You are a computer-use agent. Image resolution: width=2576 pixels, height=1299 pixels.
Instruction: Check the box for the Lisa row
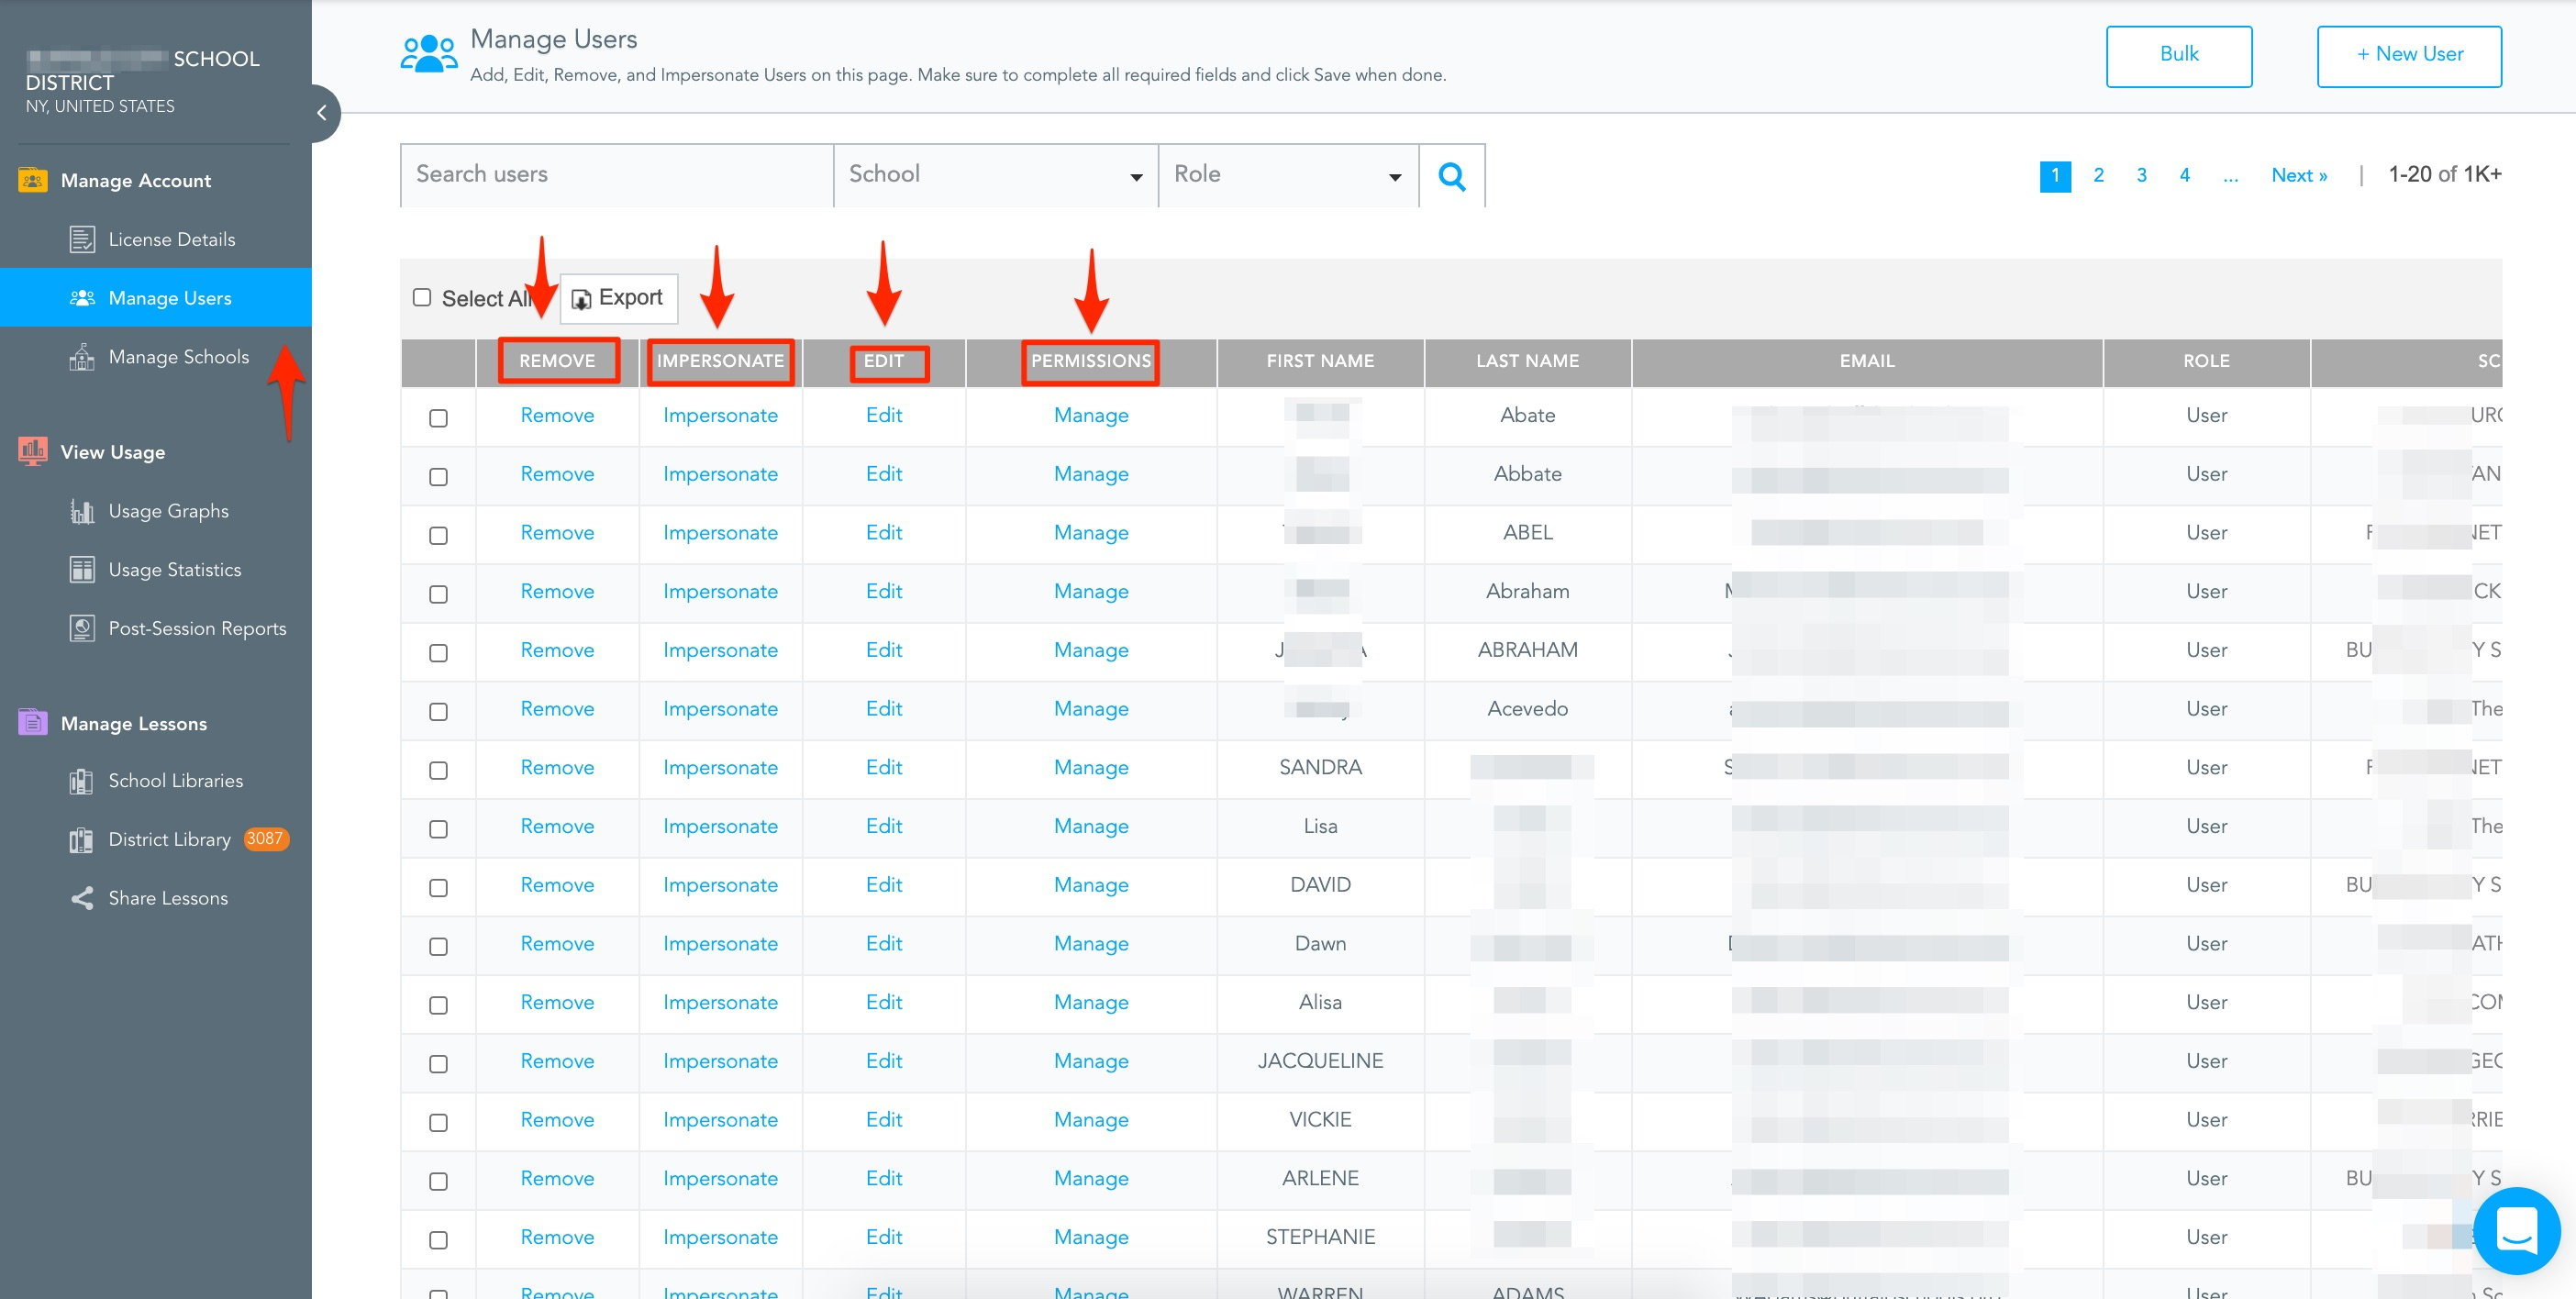click(438, 829)
